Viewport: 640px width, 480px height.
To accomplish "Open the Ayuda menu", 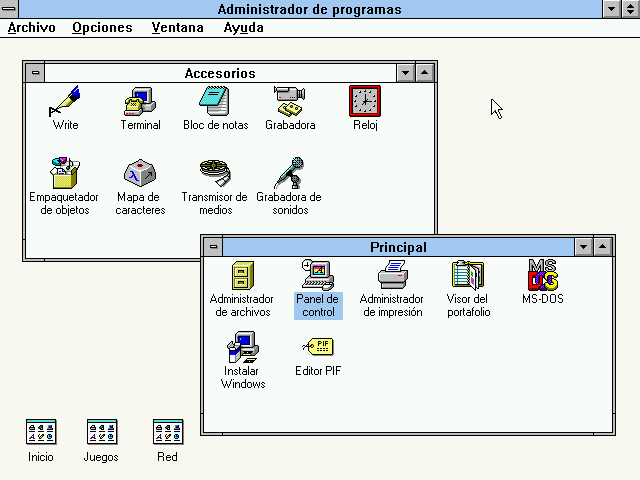I will click(244, 28).
